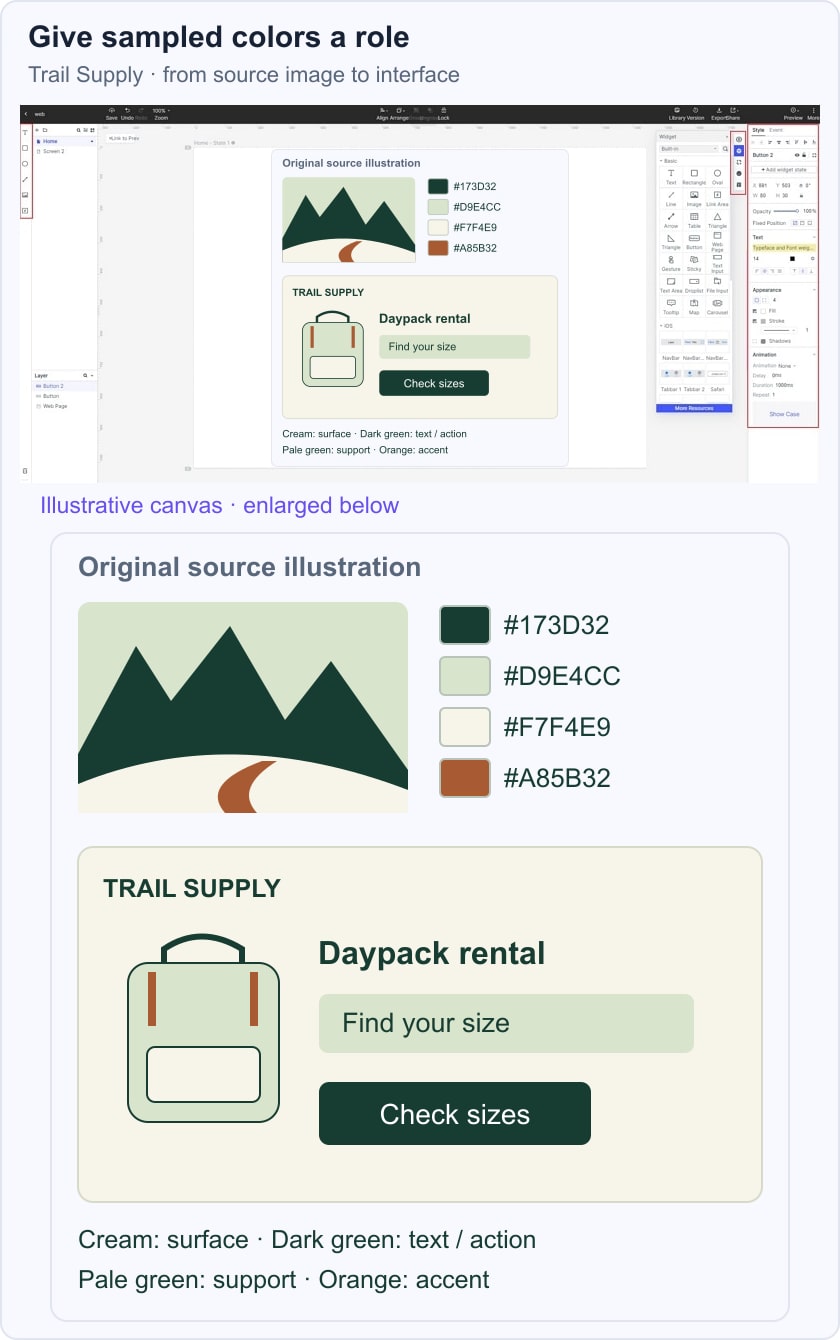Click the Undo icon in top bar

(128, 110)
